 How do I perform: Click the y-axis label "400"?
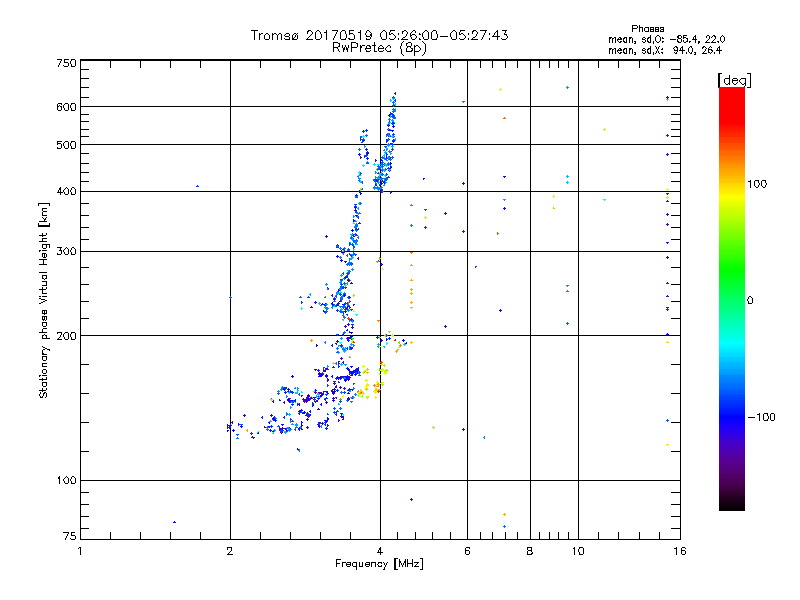click(66, 191)
